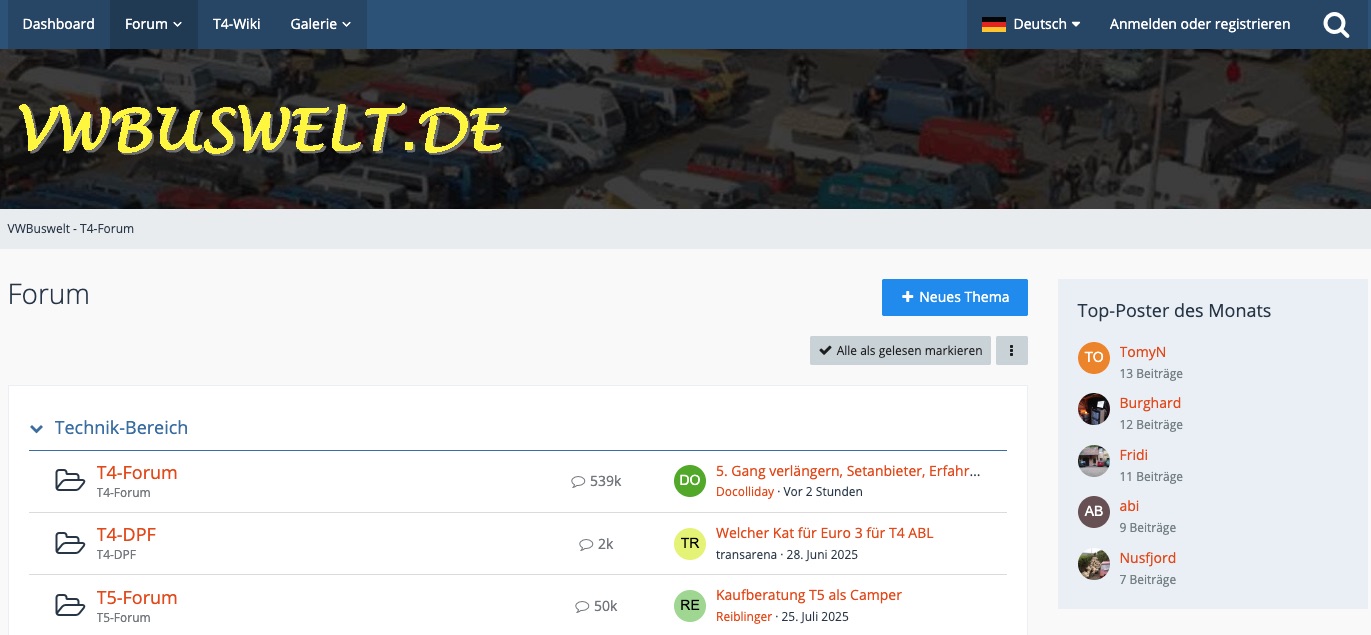1371x635 pixels.
Task: Click the green DO avatar
Action: pyautogui.click(x=690, y=481)
